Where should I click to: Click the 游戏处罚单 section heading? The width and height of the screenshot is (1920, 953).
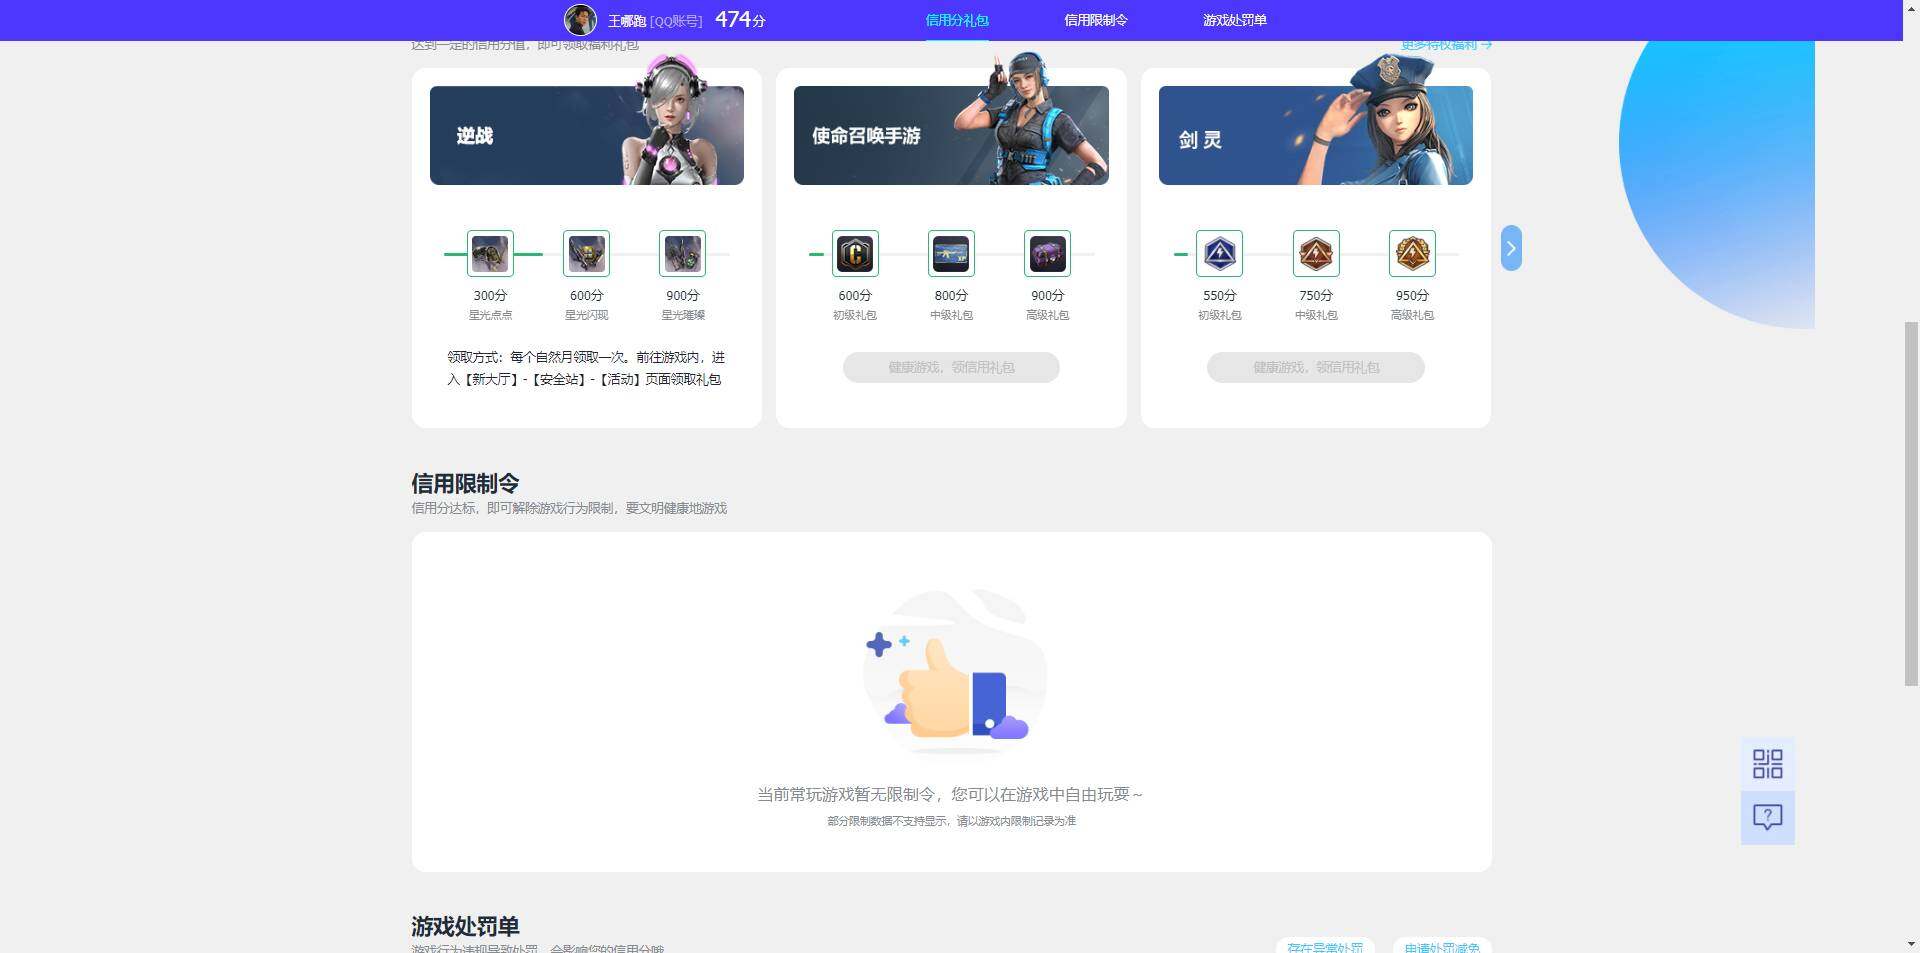[x=465, y=926]
